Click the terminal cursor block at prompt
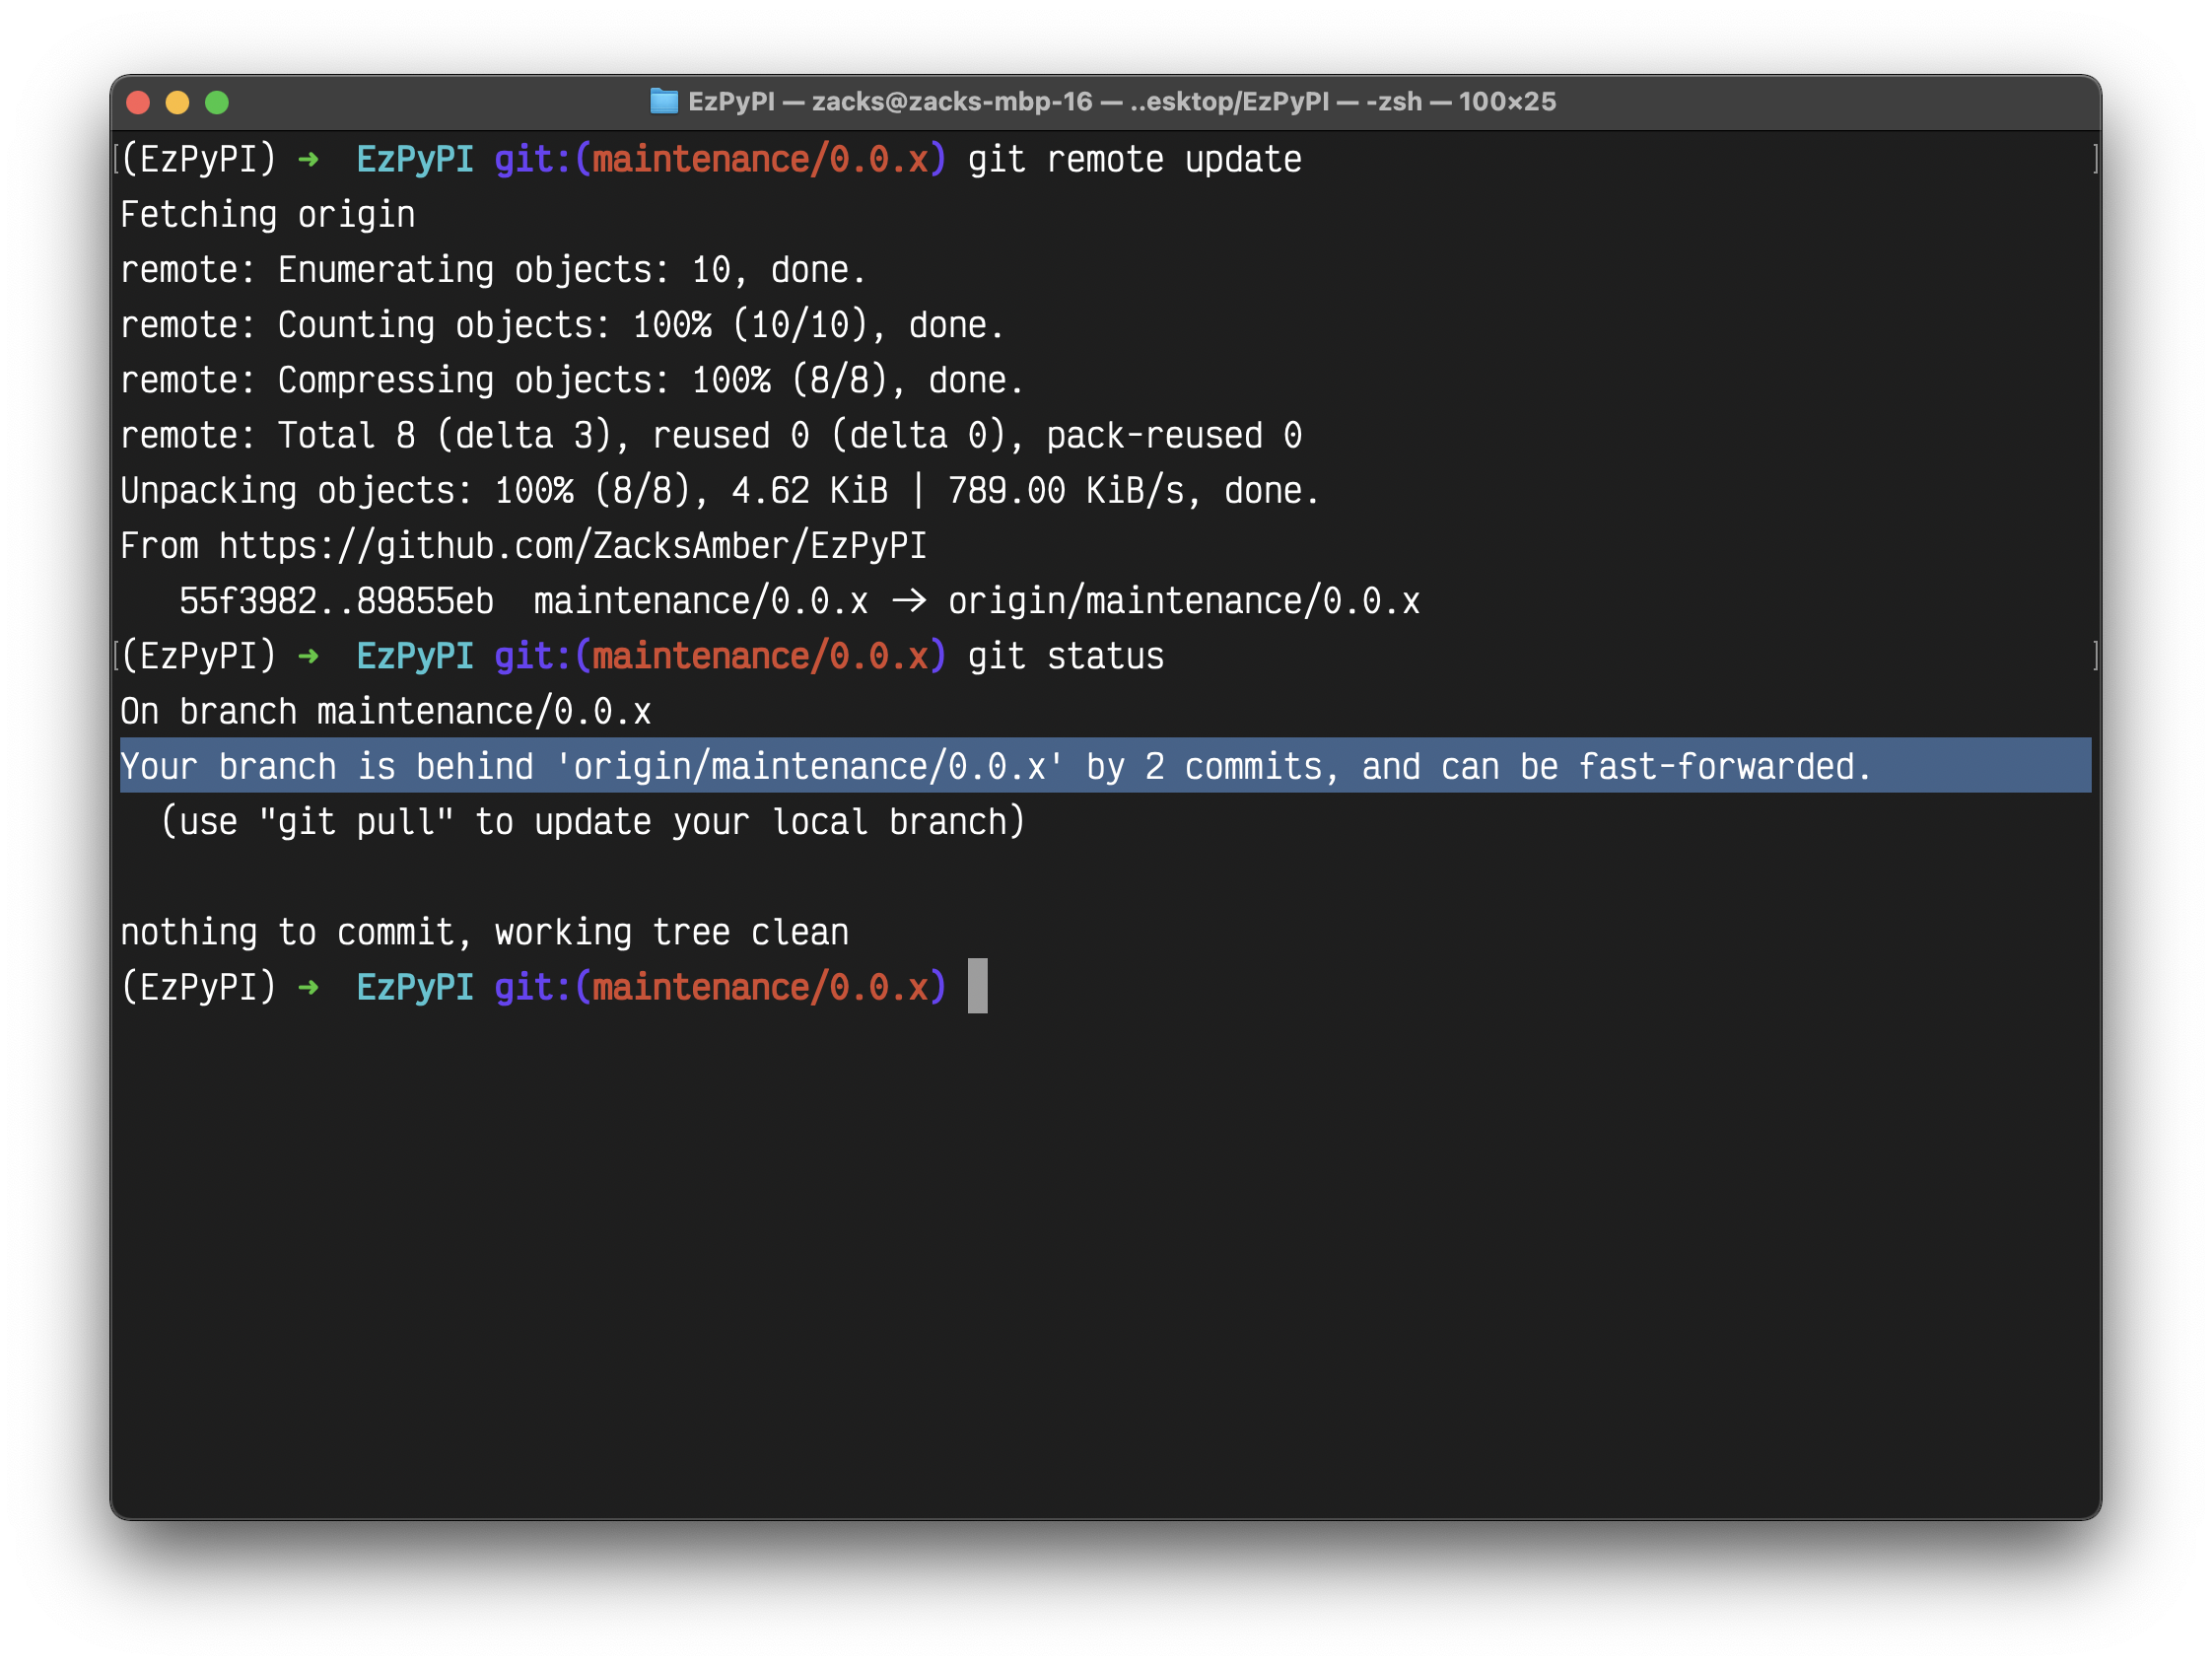The width and height of the screenshot is (2212, 1666). pyautogui.click(x=977, y=986)
